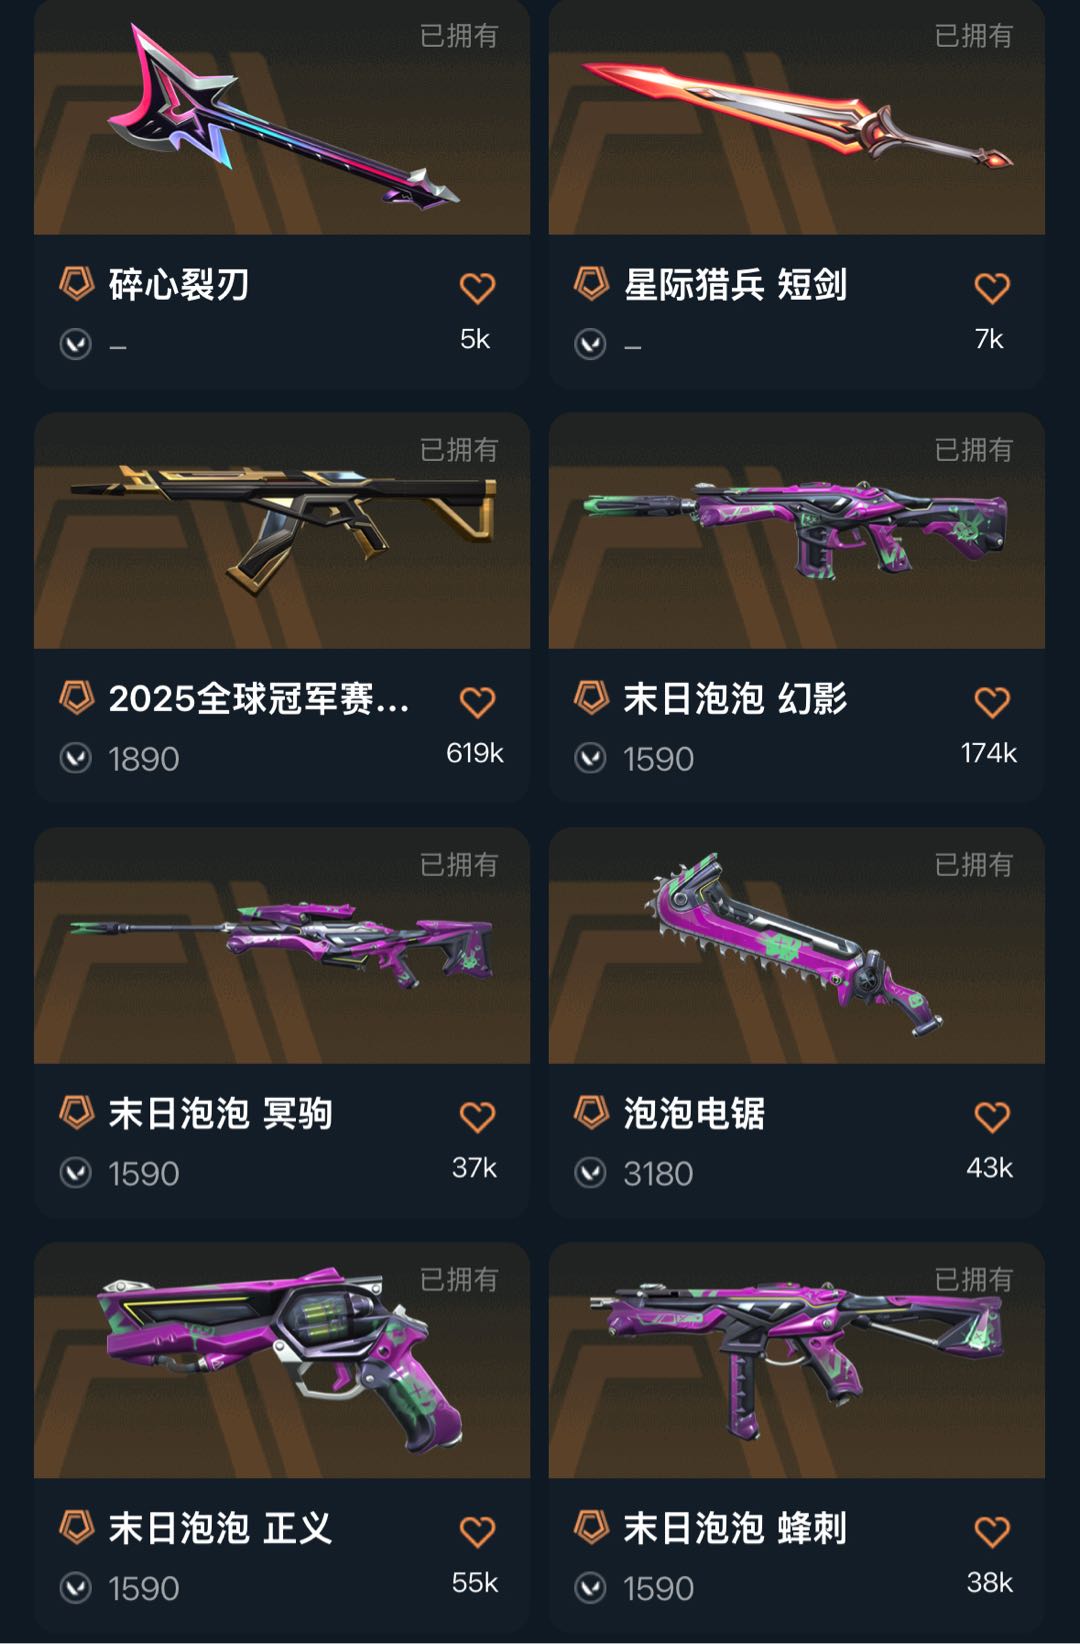1080x1644 pixels.
Task: Open the 星际猎兵 短剑 sword thumbnail
Action: [x=797, y=117]
